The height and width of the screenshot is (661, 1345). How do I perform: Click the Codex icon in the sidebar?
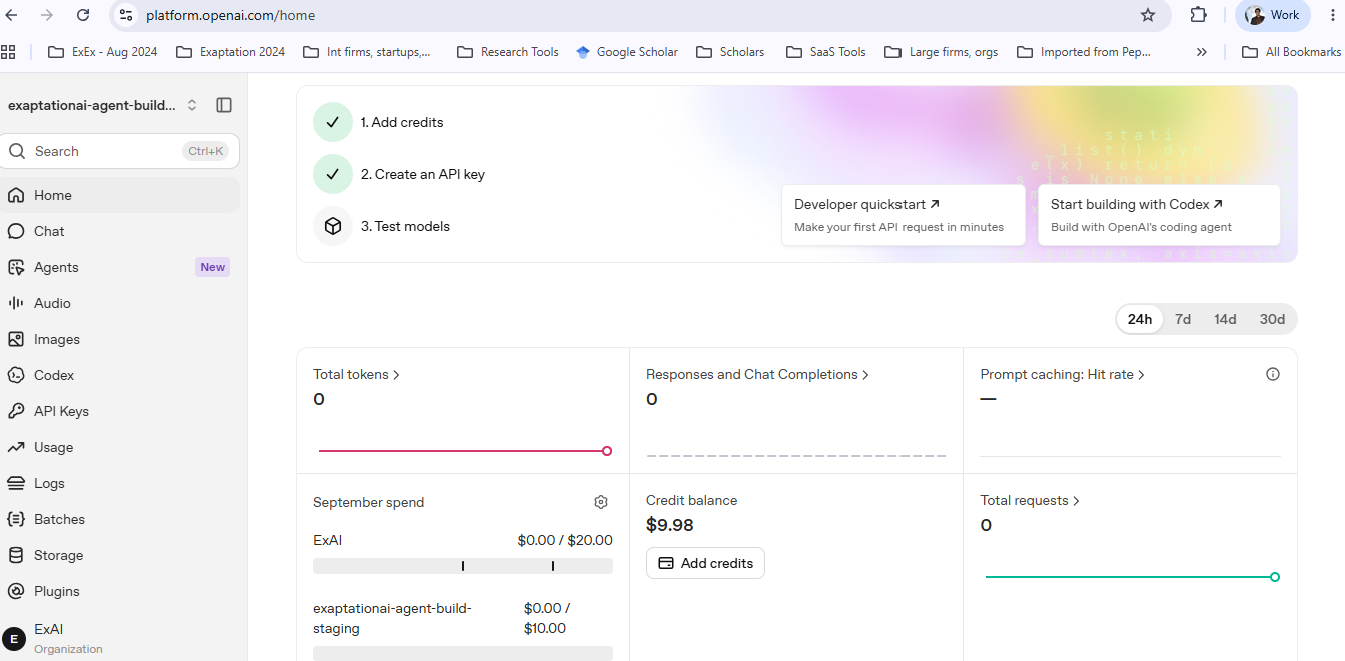16,375
